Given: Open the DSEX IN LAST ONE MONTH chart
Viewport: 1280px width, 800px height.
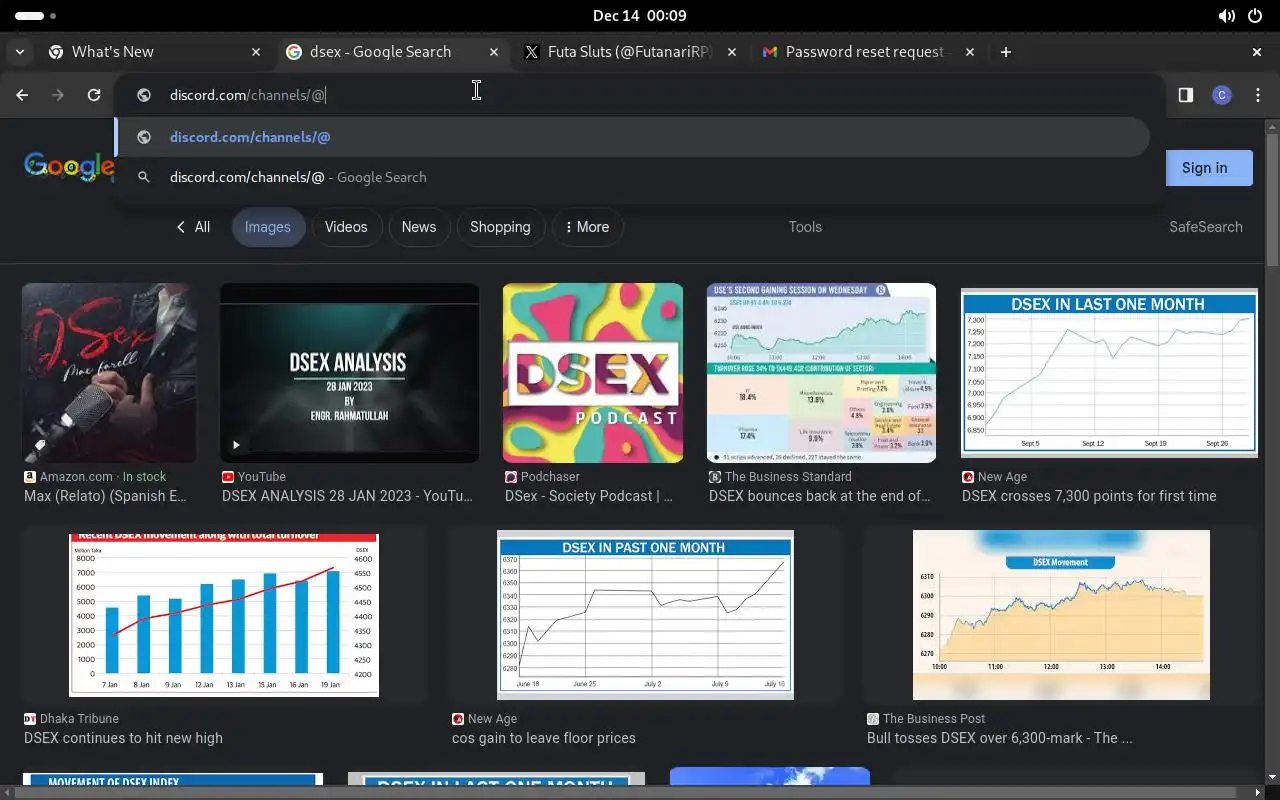Looking at the screenshot, I should pyautogui.click(x=1108, y=373).
